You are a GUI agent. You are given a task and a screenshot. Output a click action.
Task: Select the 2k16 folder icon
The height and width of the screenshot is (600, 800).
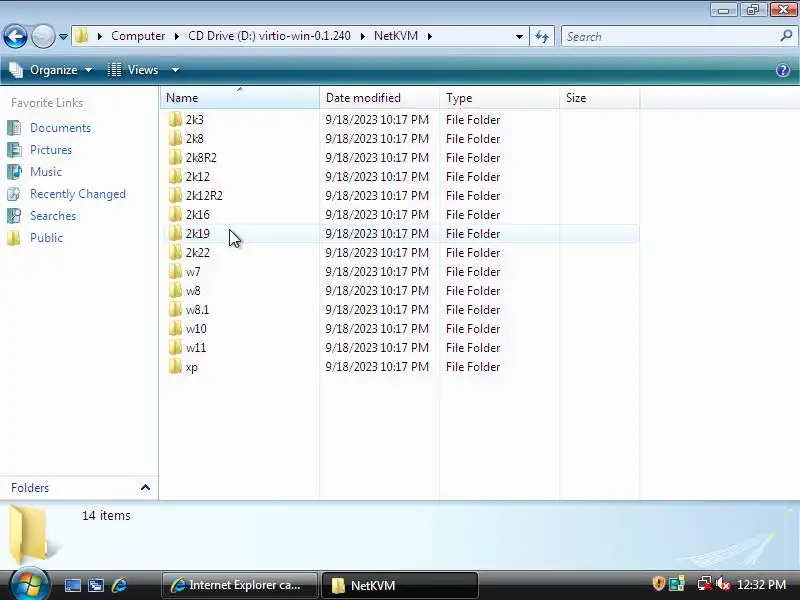point(175,214)
